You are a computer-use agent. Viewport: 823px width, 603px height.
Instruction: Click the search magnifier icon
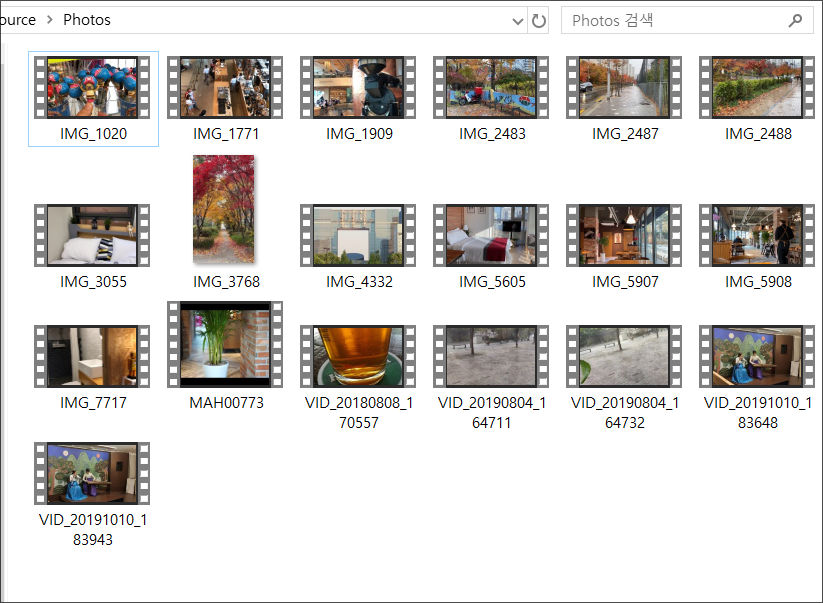[795, 21]
